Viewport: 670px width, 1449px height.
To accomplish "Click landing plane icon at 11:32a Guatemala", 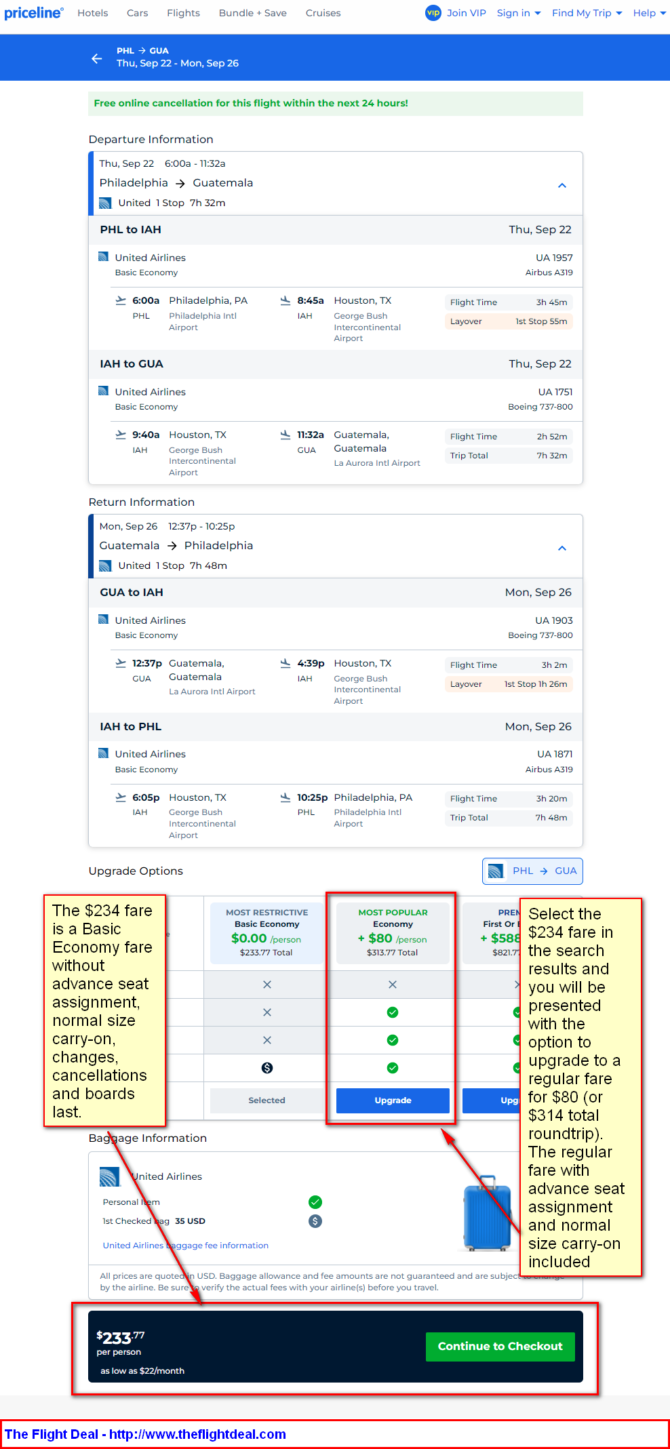I will [286, 434].
